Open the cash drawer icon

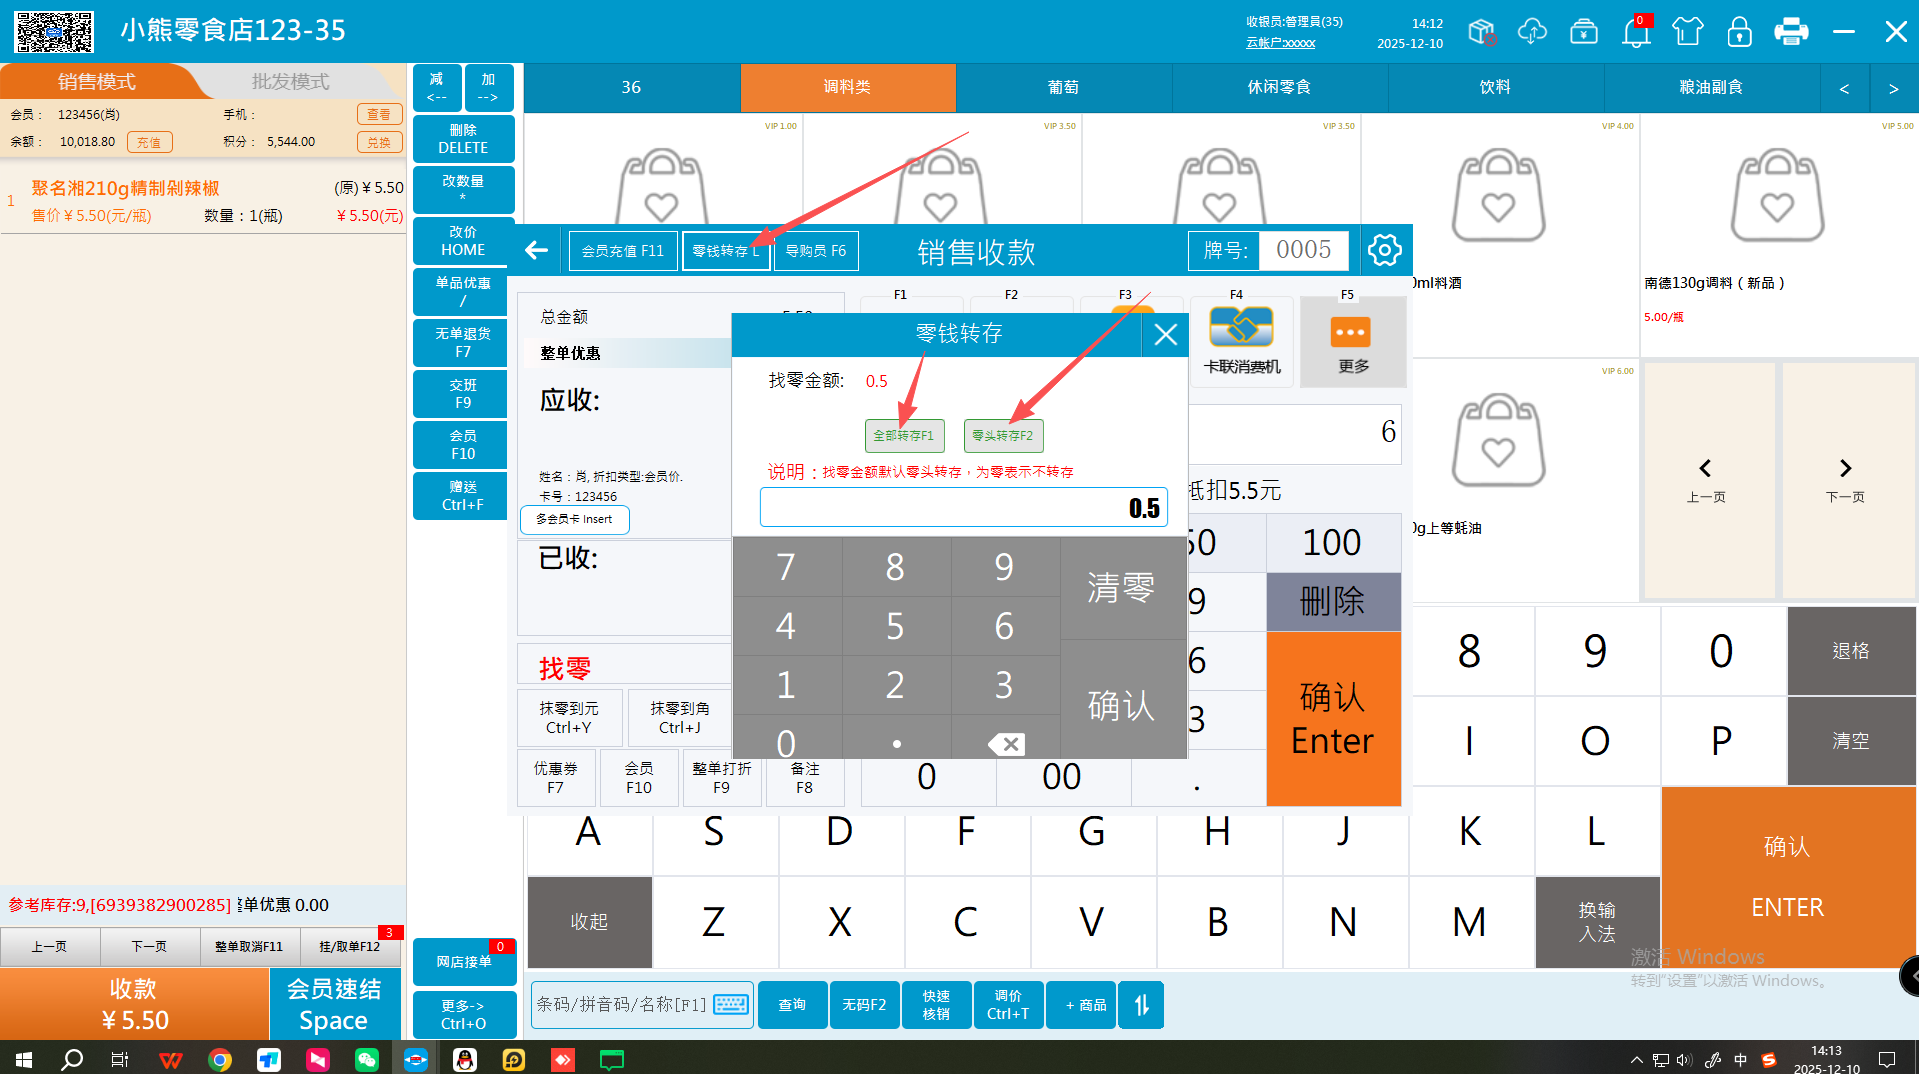coord(1584,32)
